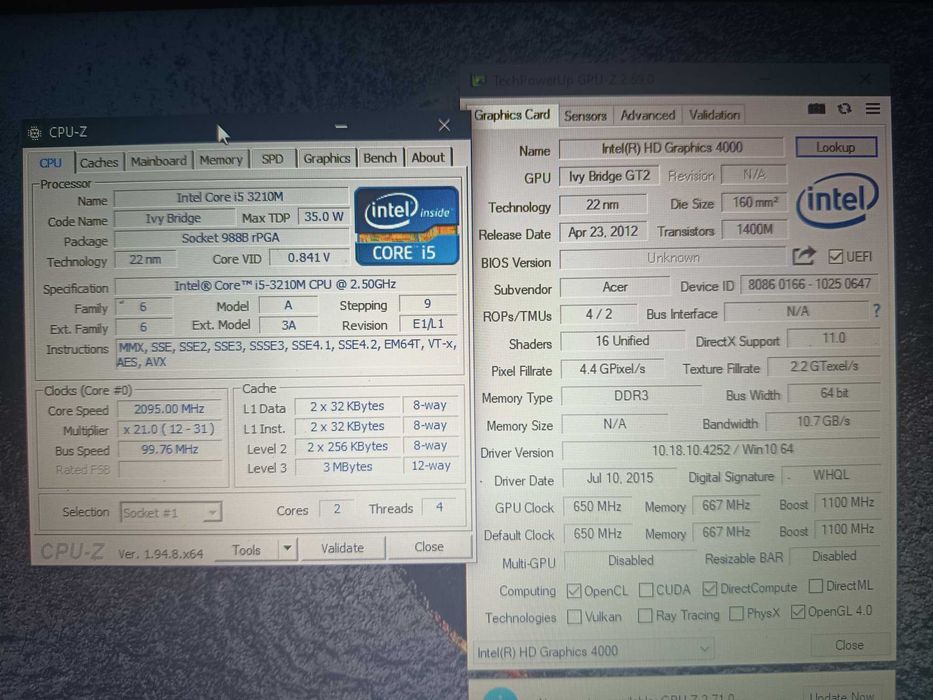Click the Tools button in CPU-Z
Screen dimensions: 933x700
point(246,550)
